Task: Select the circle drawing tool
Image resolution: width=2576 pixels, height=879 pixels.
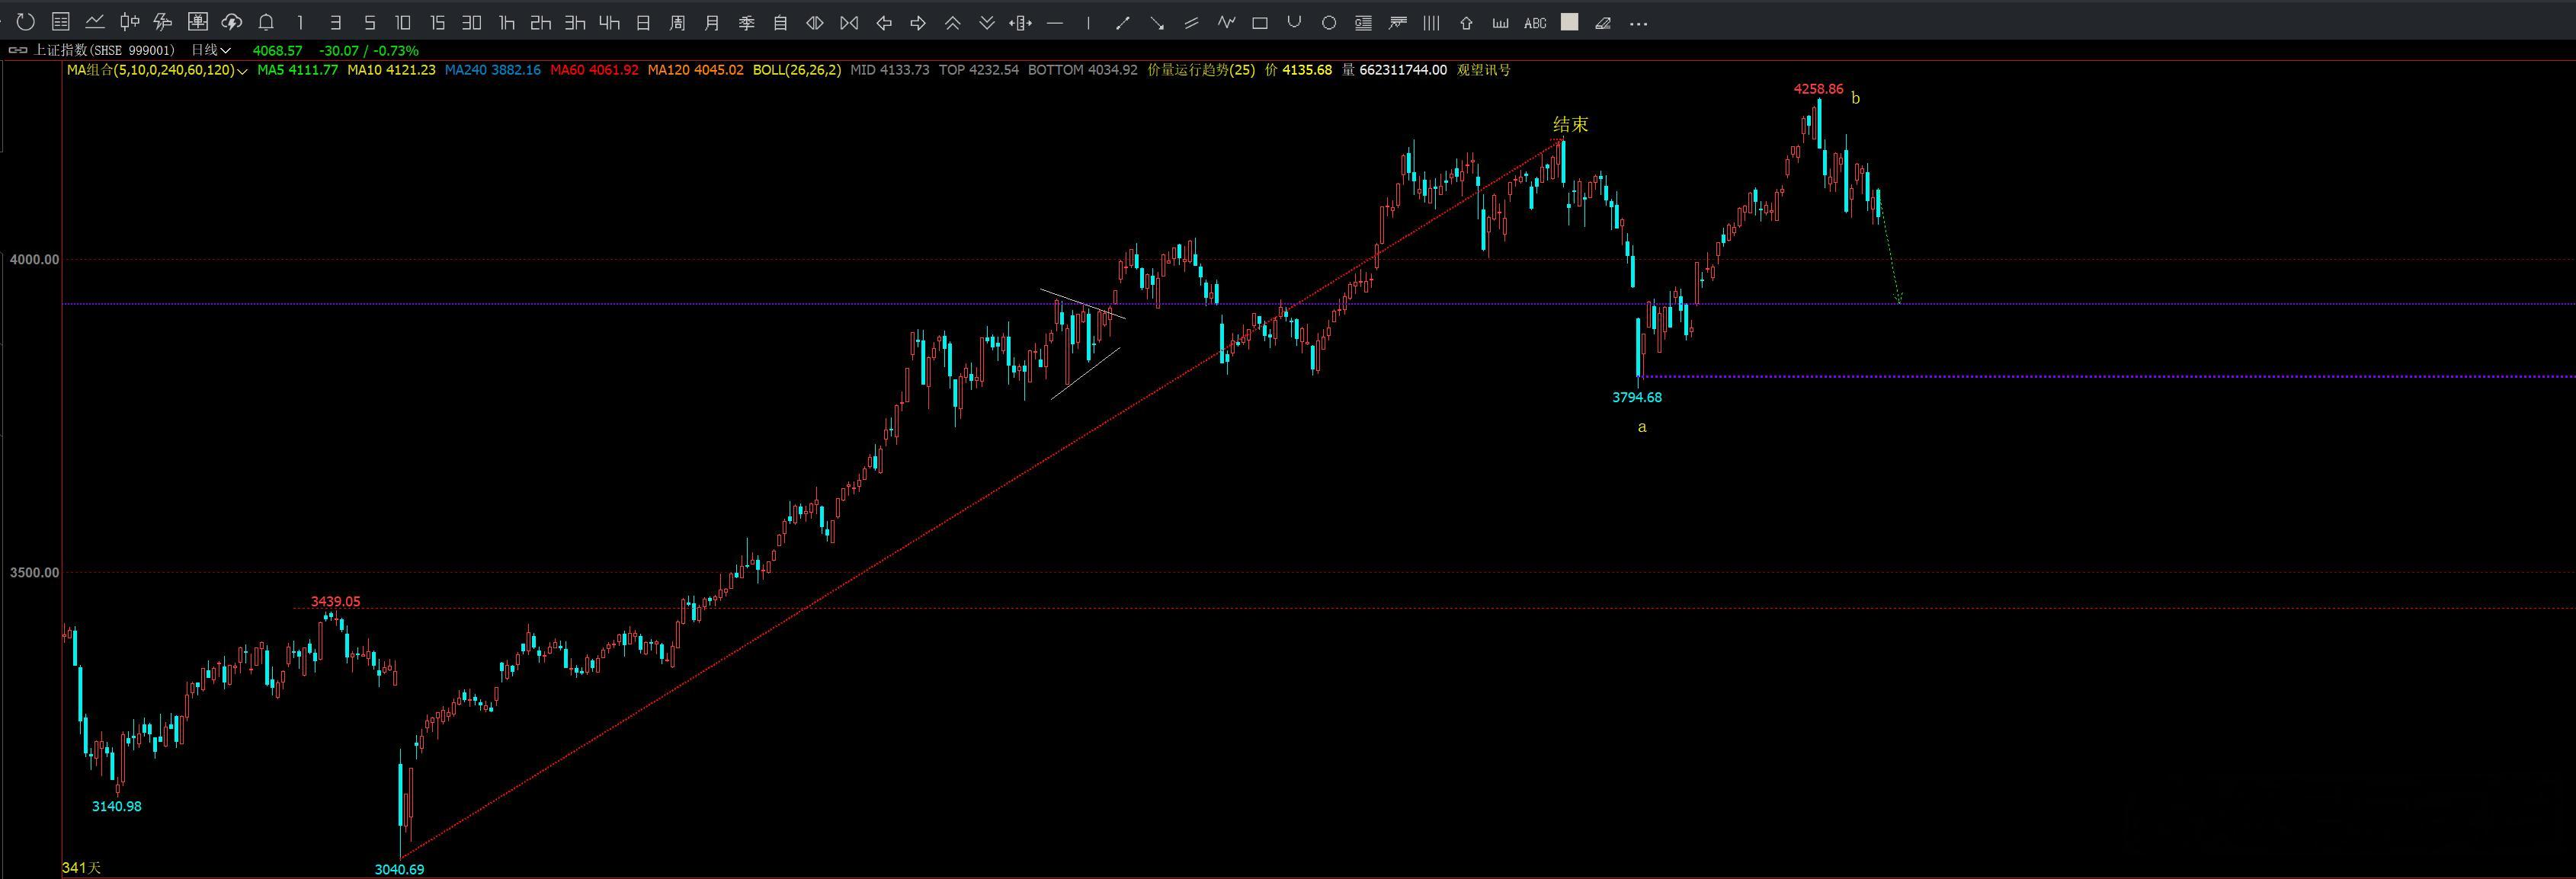Action: 1329,22
